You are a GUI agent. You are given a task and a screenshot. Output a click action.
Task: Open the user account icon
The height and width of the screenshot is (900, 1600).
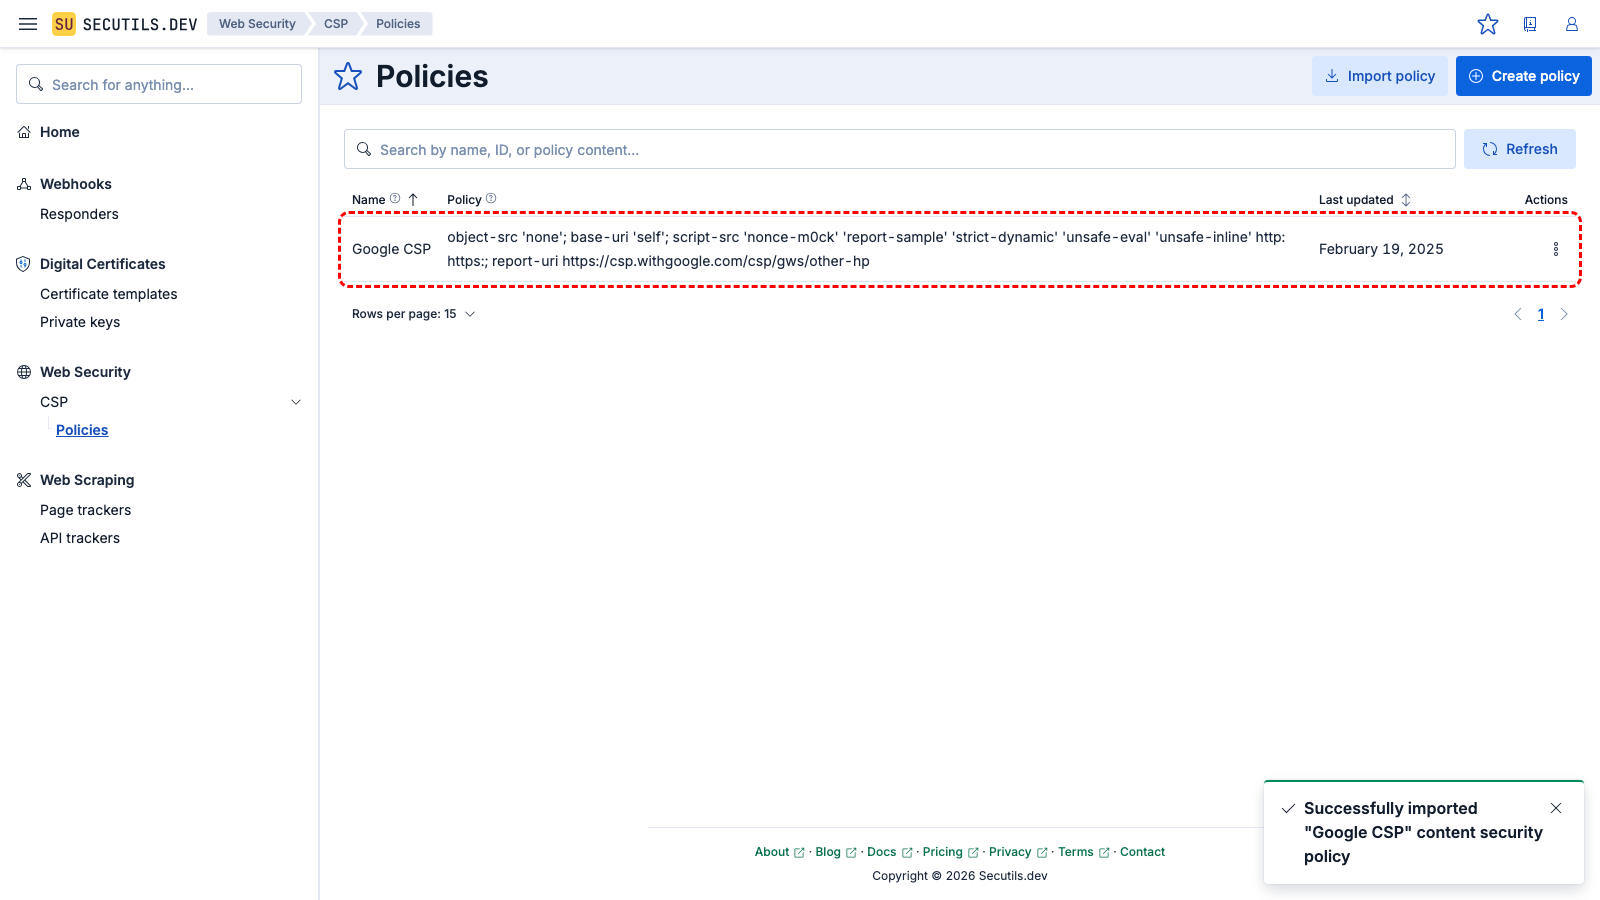pyautogui.click(x=1571, y=24)
